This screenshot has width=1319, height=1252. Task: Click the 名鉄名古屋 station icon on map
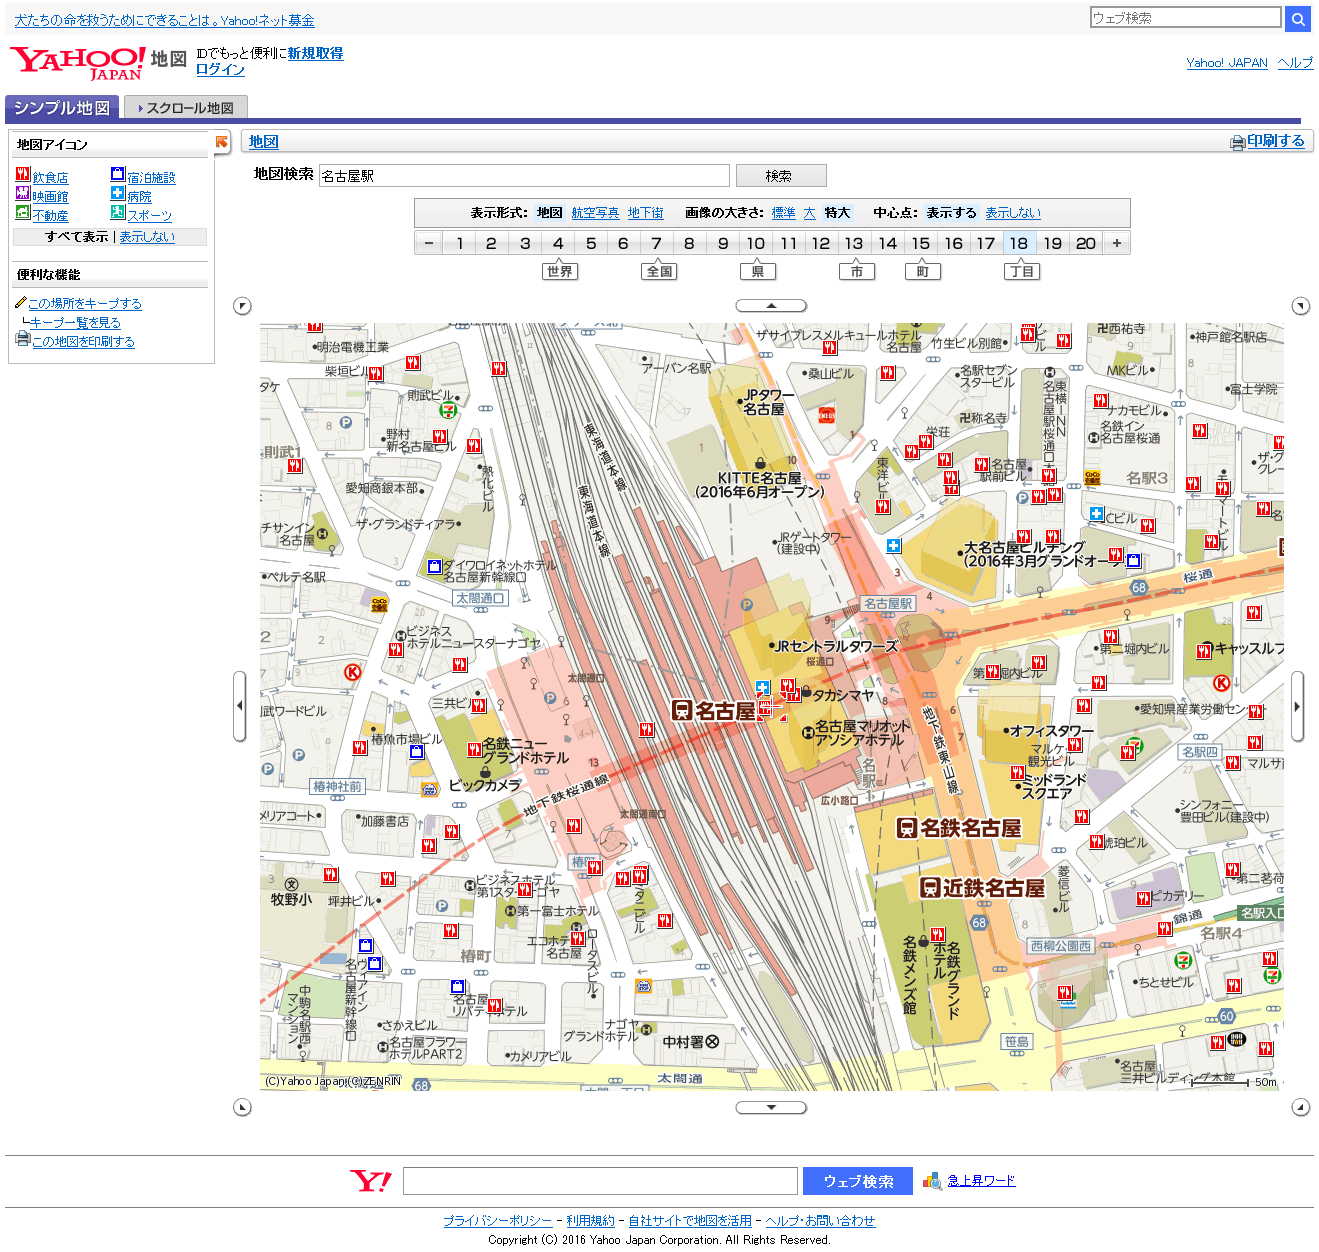[907, 827]
